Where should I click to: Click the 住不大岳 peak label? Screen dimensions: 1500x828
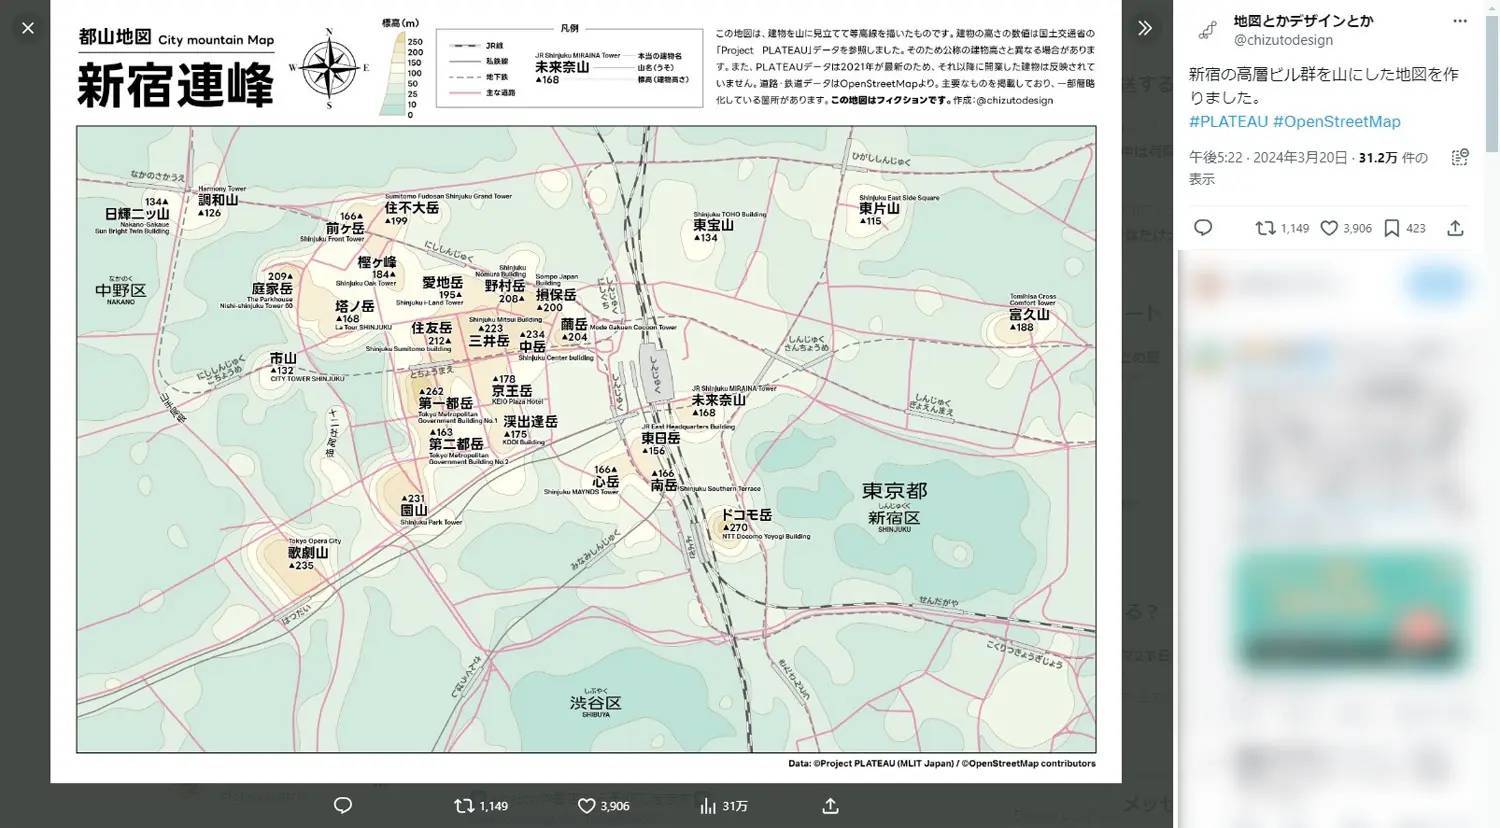click(x=411, y=207)
